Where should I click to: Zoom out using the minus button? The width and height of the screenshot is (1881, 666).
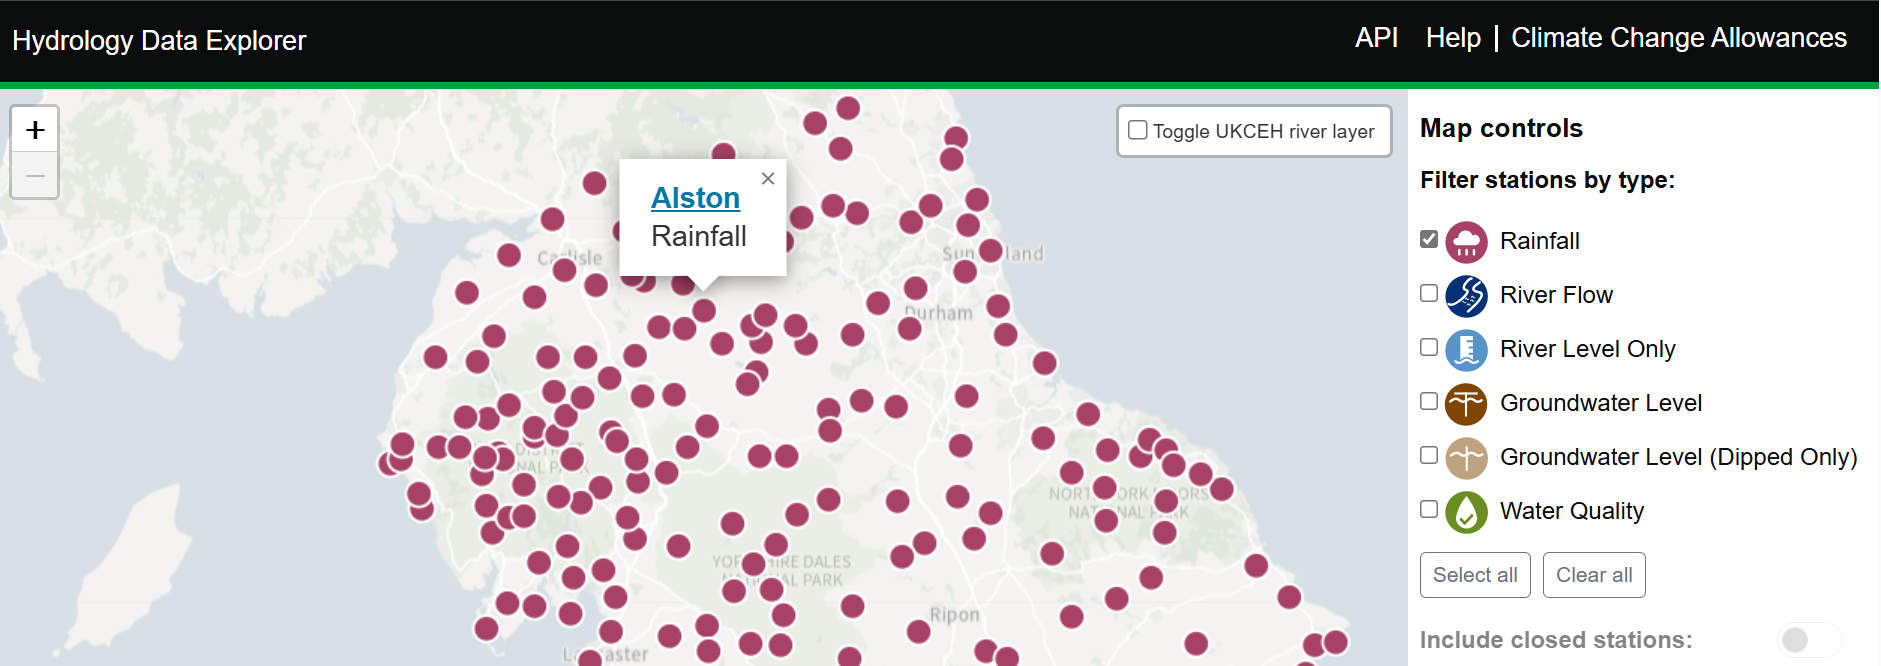coord(35,176)
